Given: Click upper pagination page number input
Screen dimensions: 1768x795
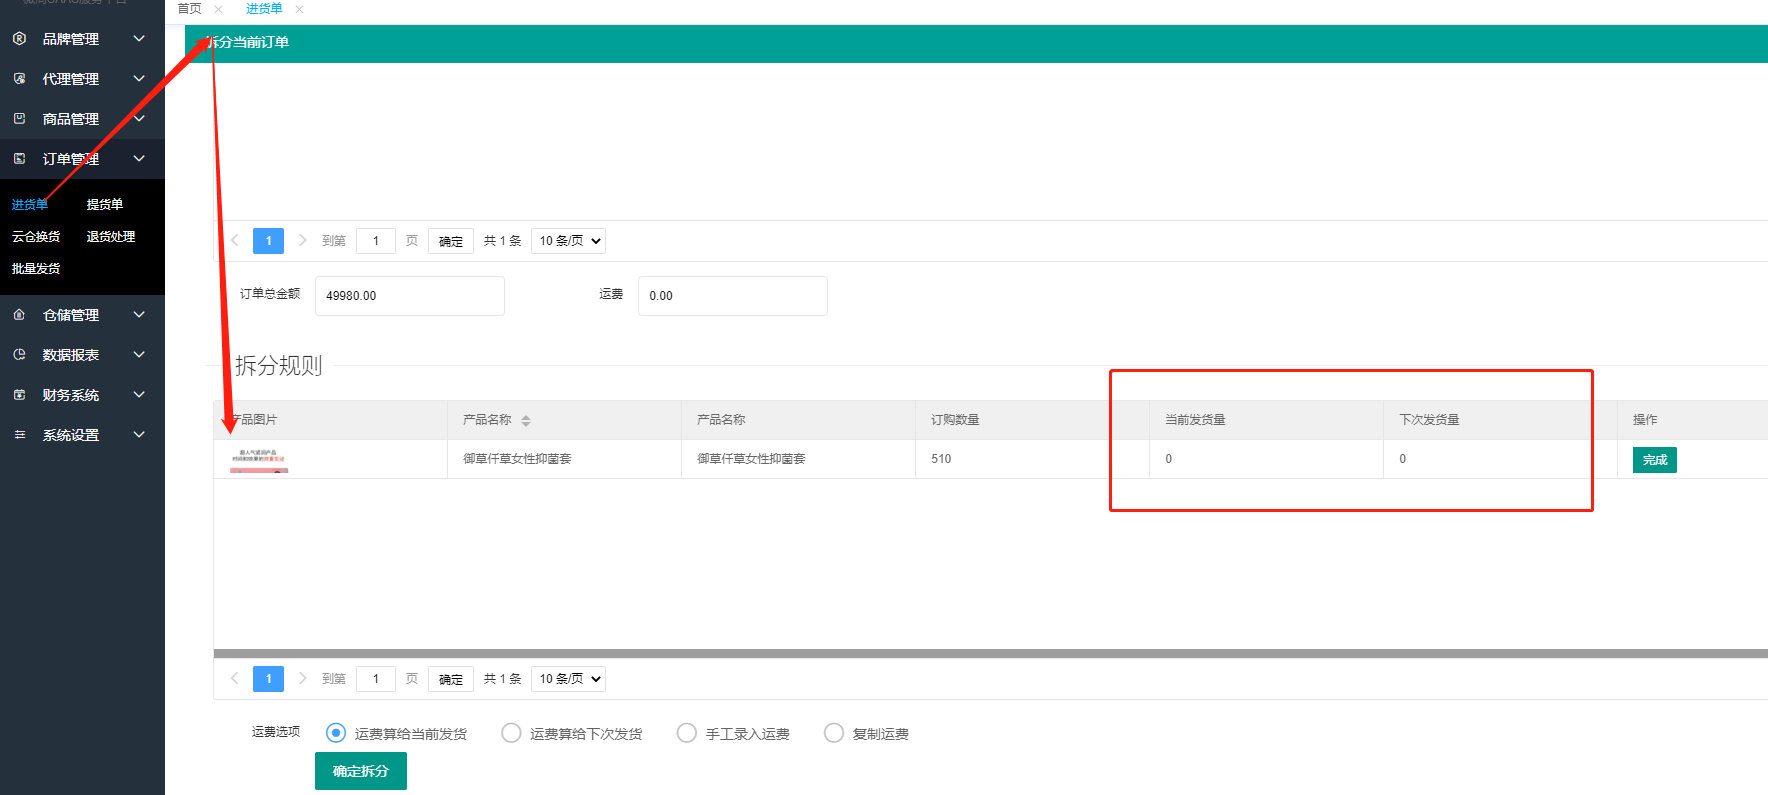Looking at the screenshot, I should (376, 241).
